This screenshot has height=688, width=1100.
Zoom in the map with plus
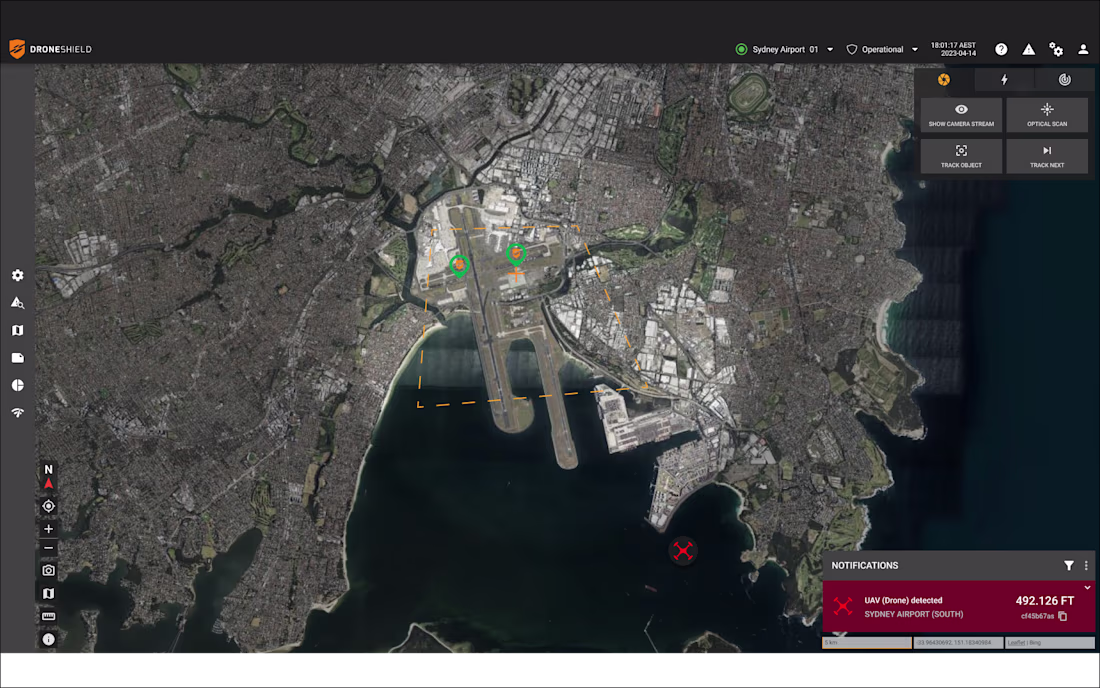point(48,529)
